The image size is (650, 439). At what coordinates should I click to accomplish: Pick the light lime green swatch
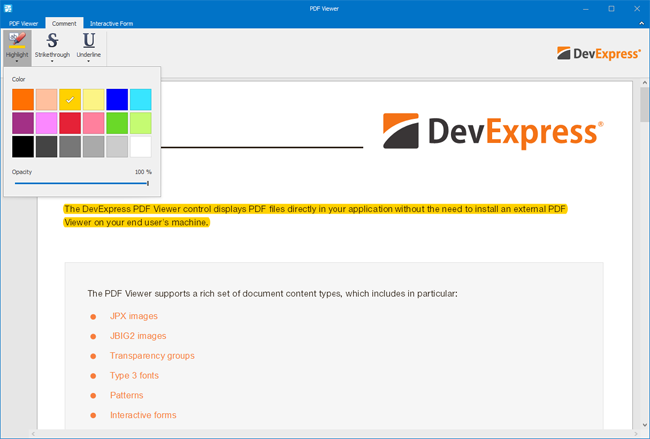click(141, 123)
